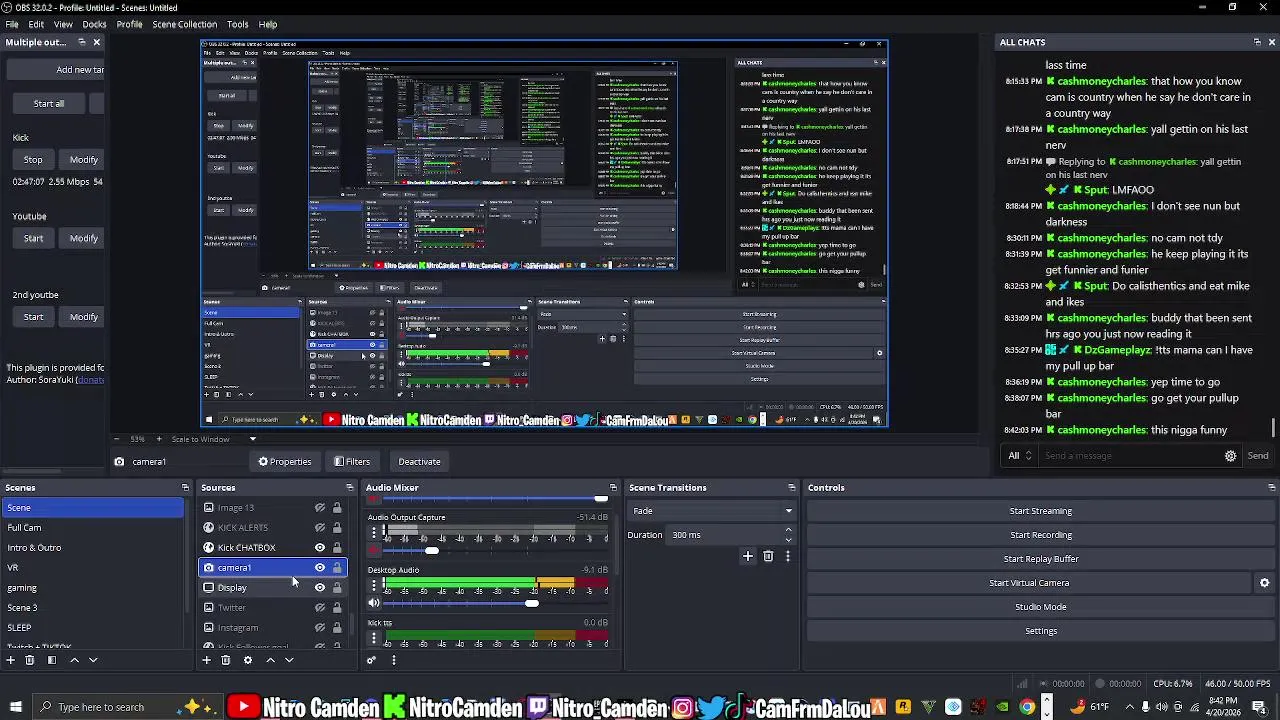Add a new scene with the plus icon
Screen dimensions: 1280x720
[11, 660]
